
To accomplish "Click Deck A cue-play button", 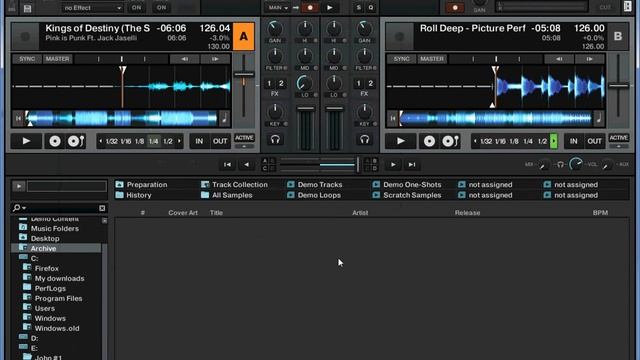I will point(76,141).
